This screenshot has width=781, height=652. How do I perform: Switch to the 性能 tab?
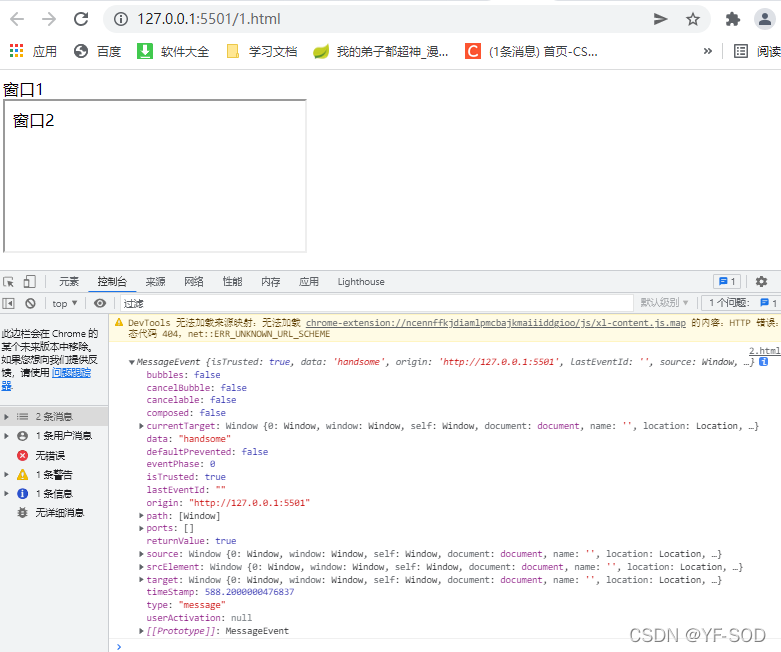232,282
